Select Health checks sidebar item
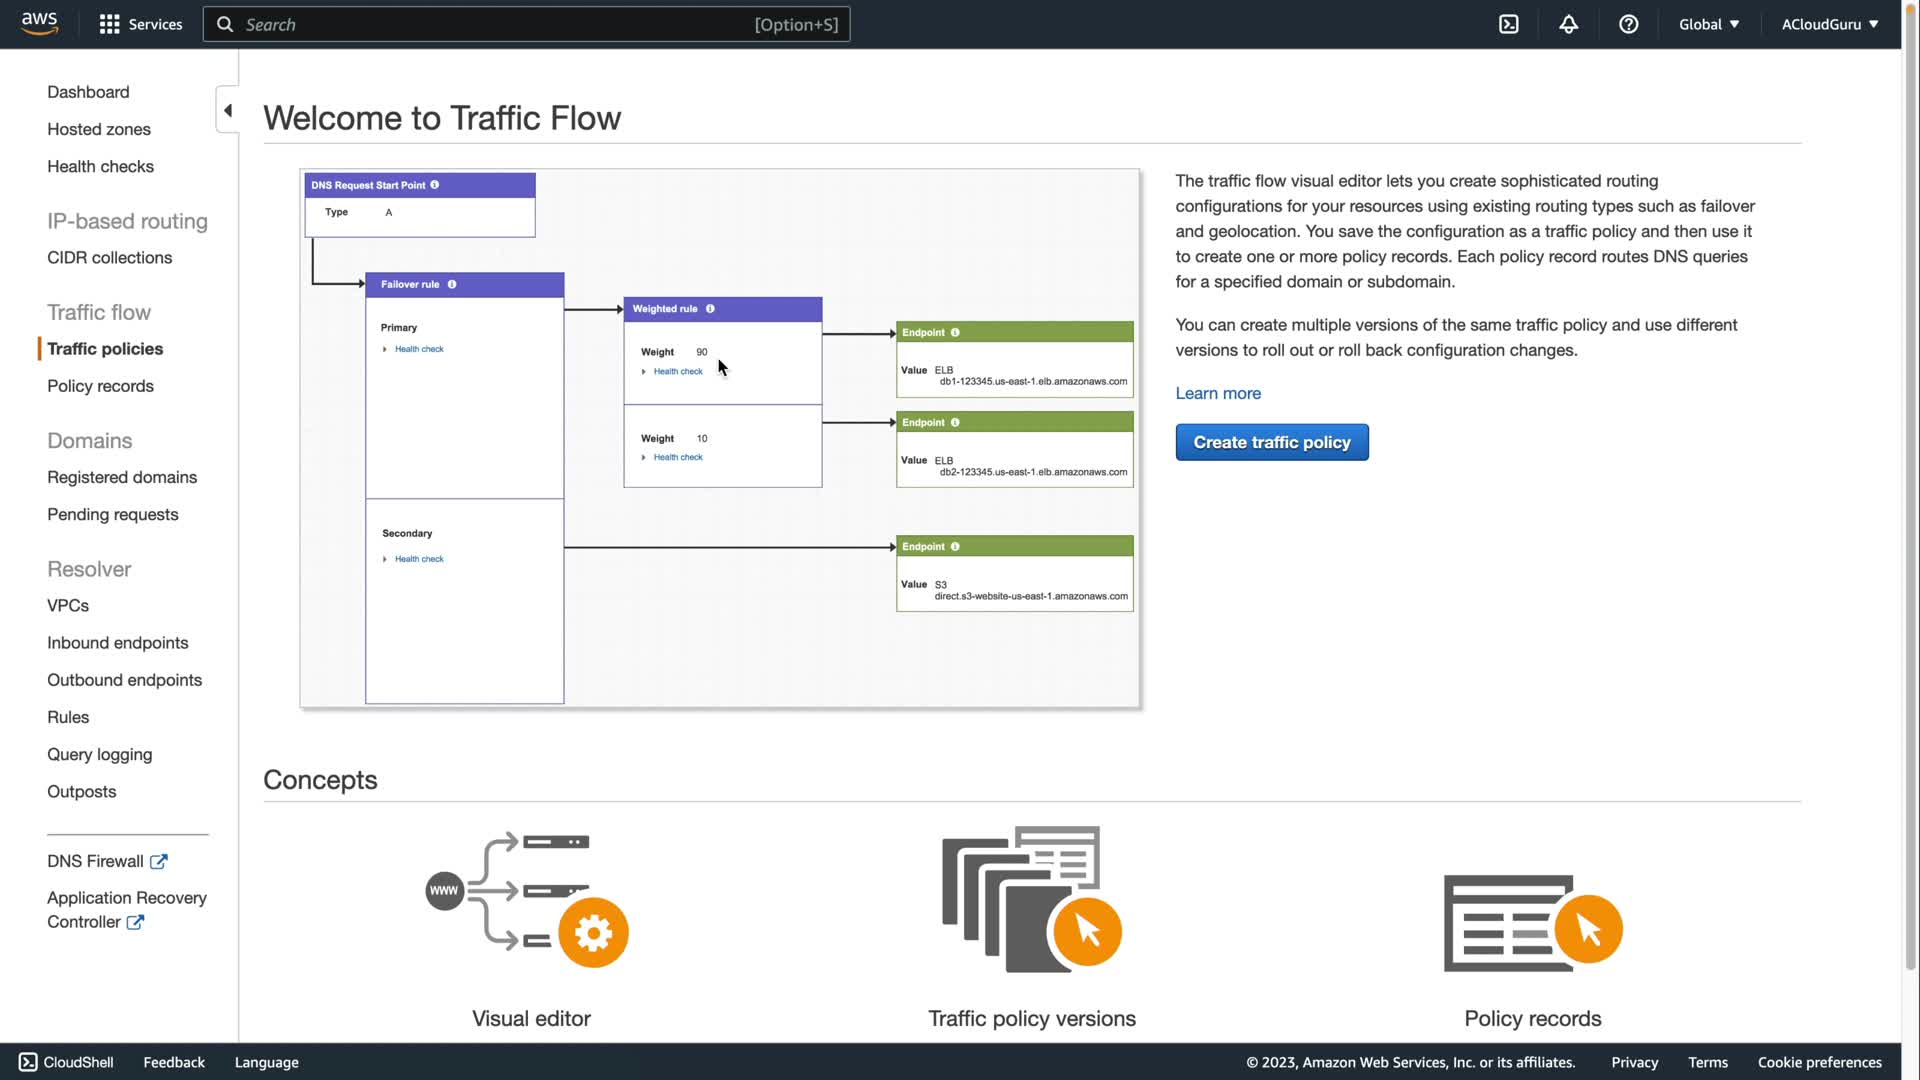Image resolution: width=1920 pixels, height=1080 pixels. coord(100,166)
